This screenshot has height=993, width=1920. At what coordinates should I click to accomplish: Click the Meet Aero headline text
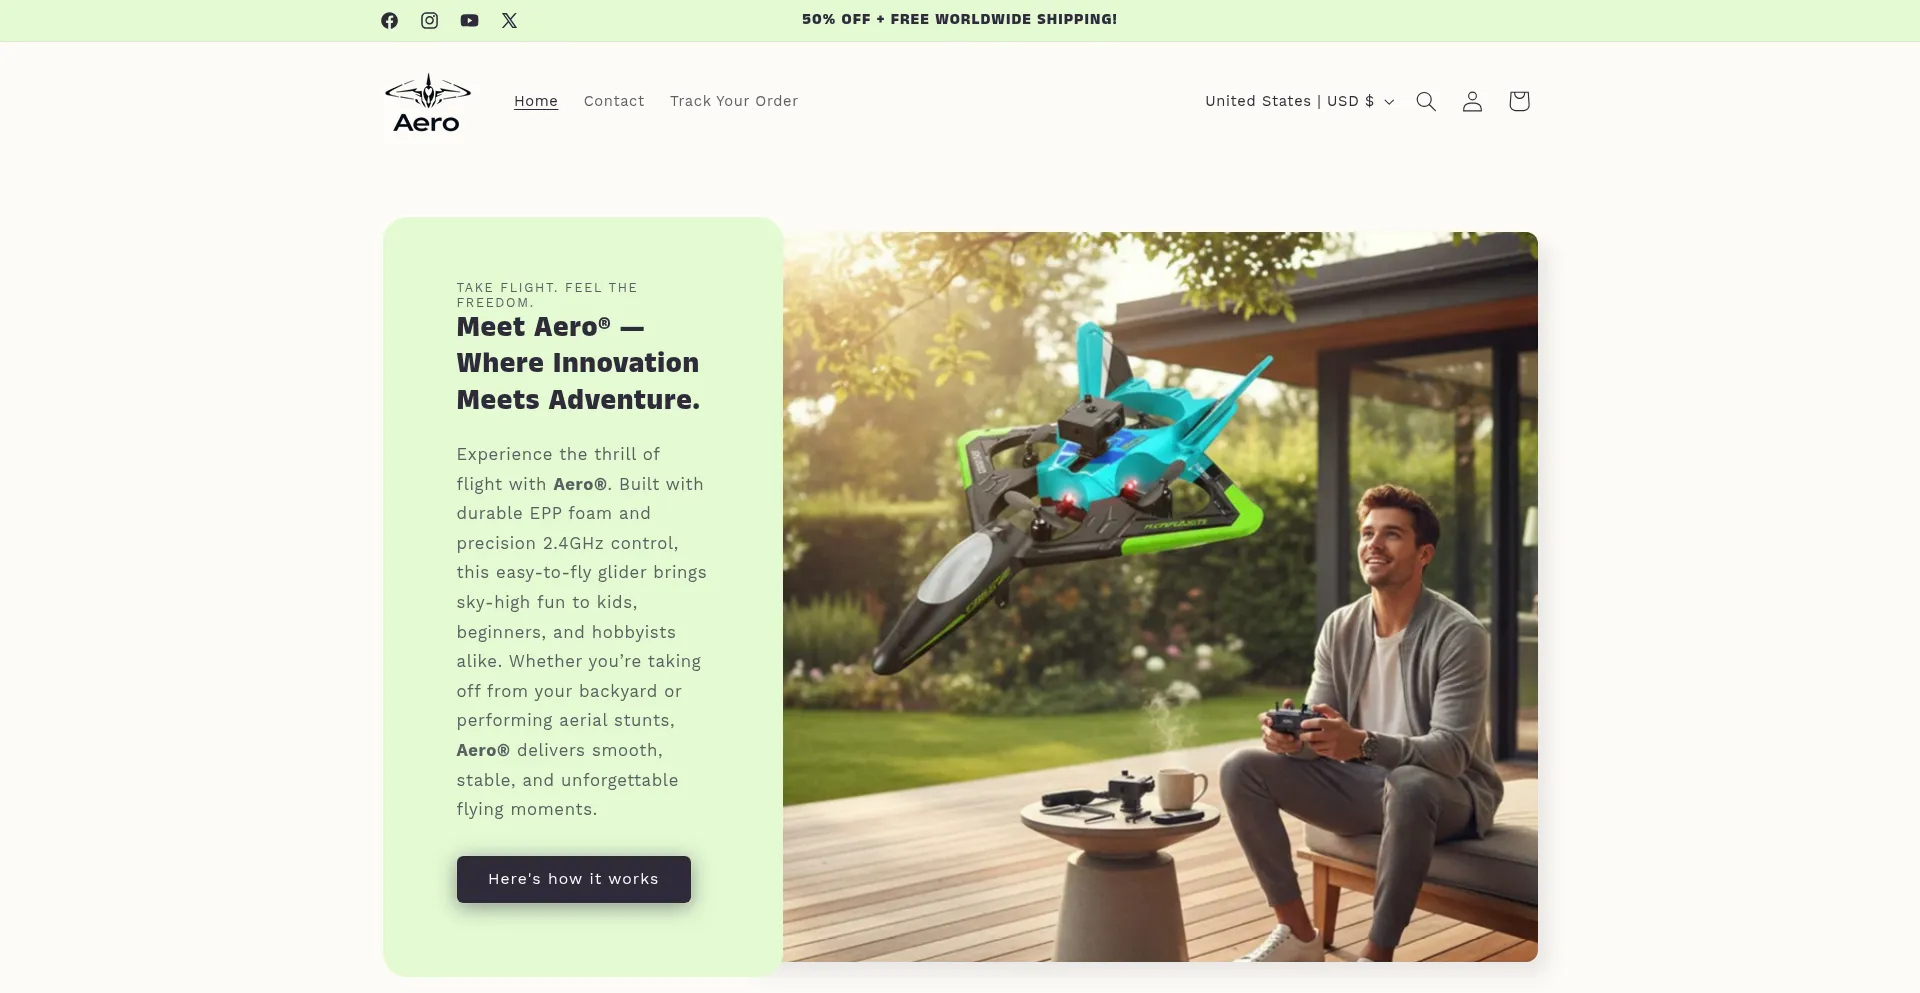click(579, 363)
